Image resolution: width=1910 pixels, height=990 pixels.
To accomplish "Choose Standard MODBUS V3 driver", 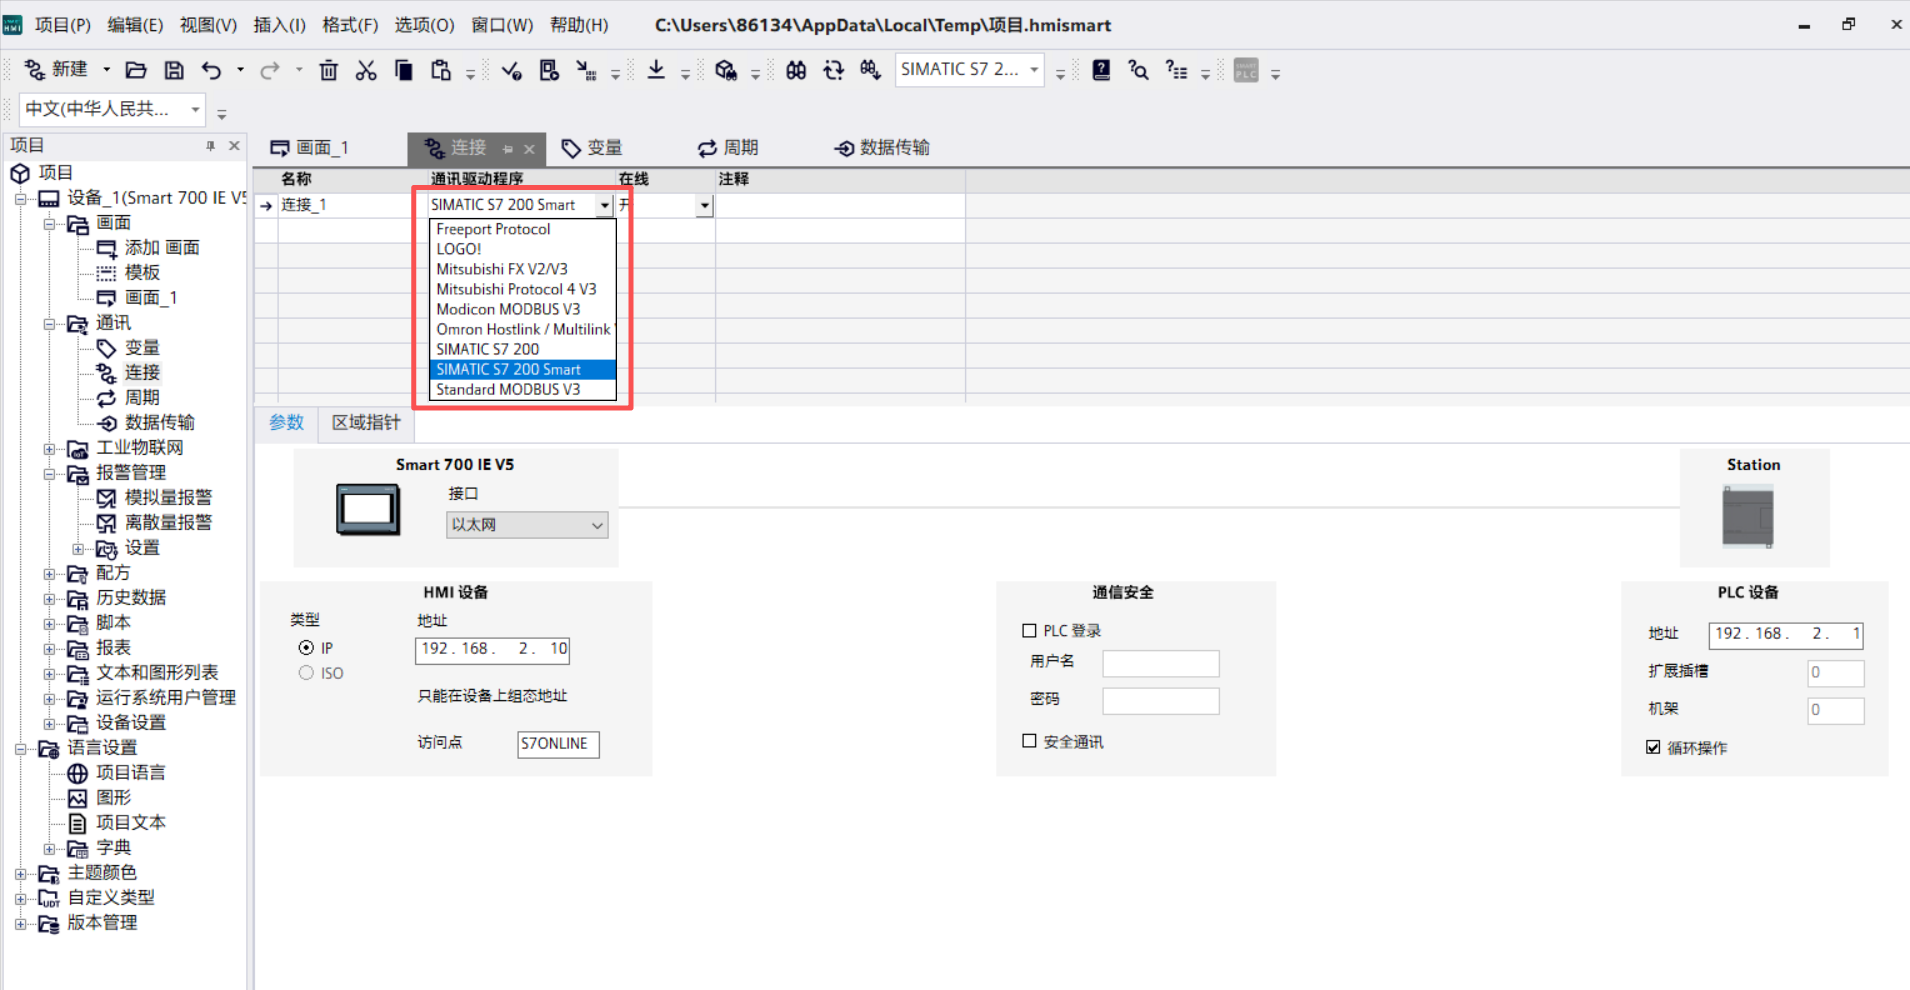I will click(522, 389).
